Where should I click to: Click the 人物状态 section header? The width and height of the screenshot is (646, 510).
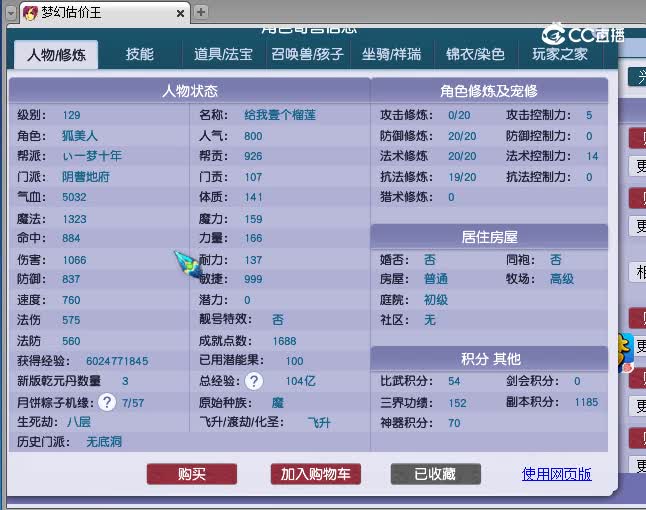190,91
